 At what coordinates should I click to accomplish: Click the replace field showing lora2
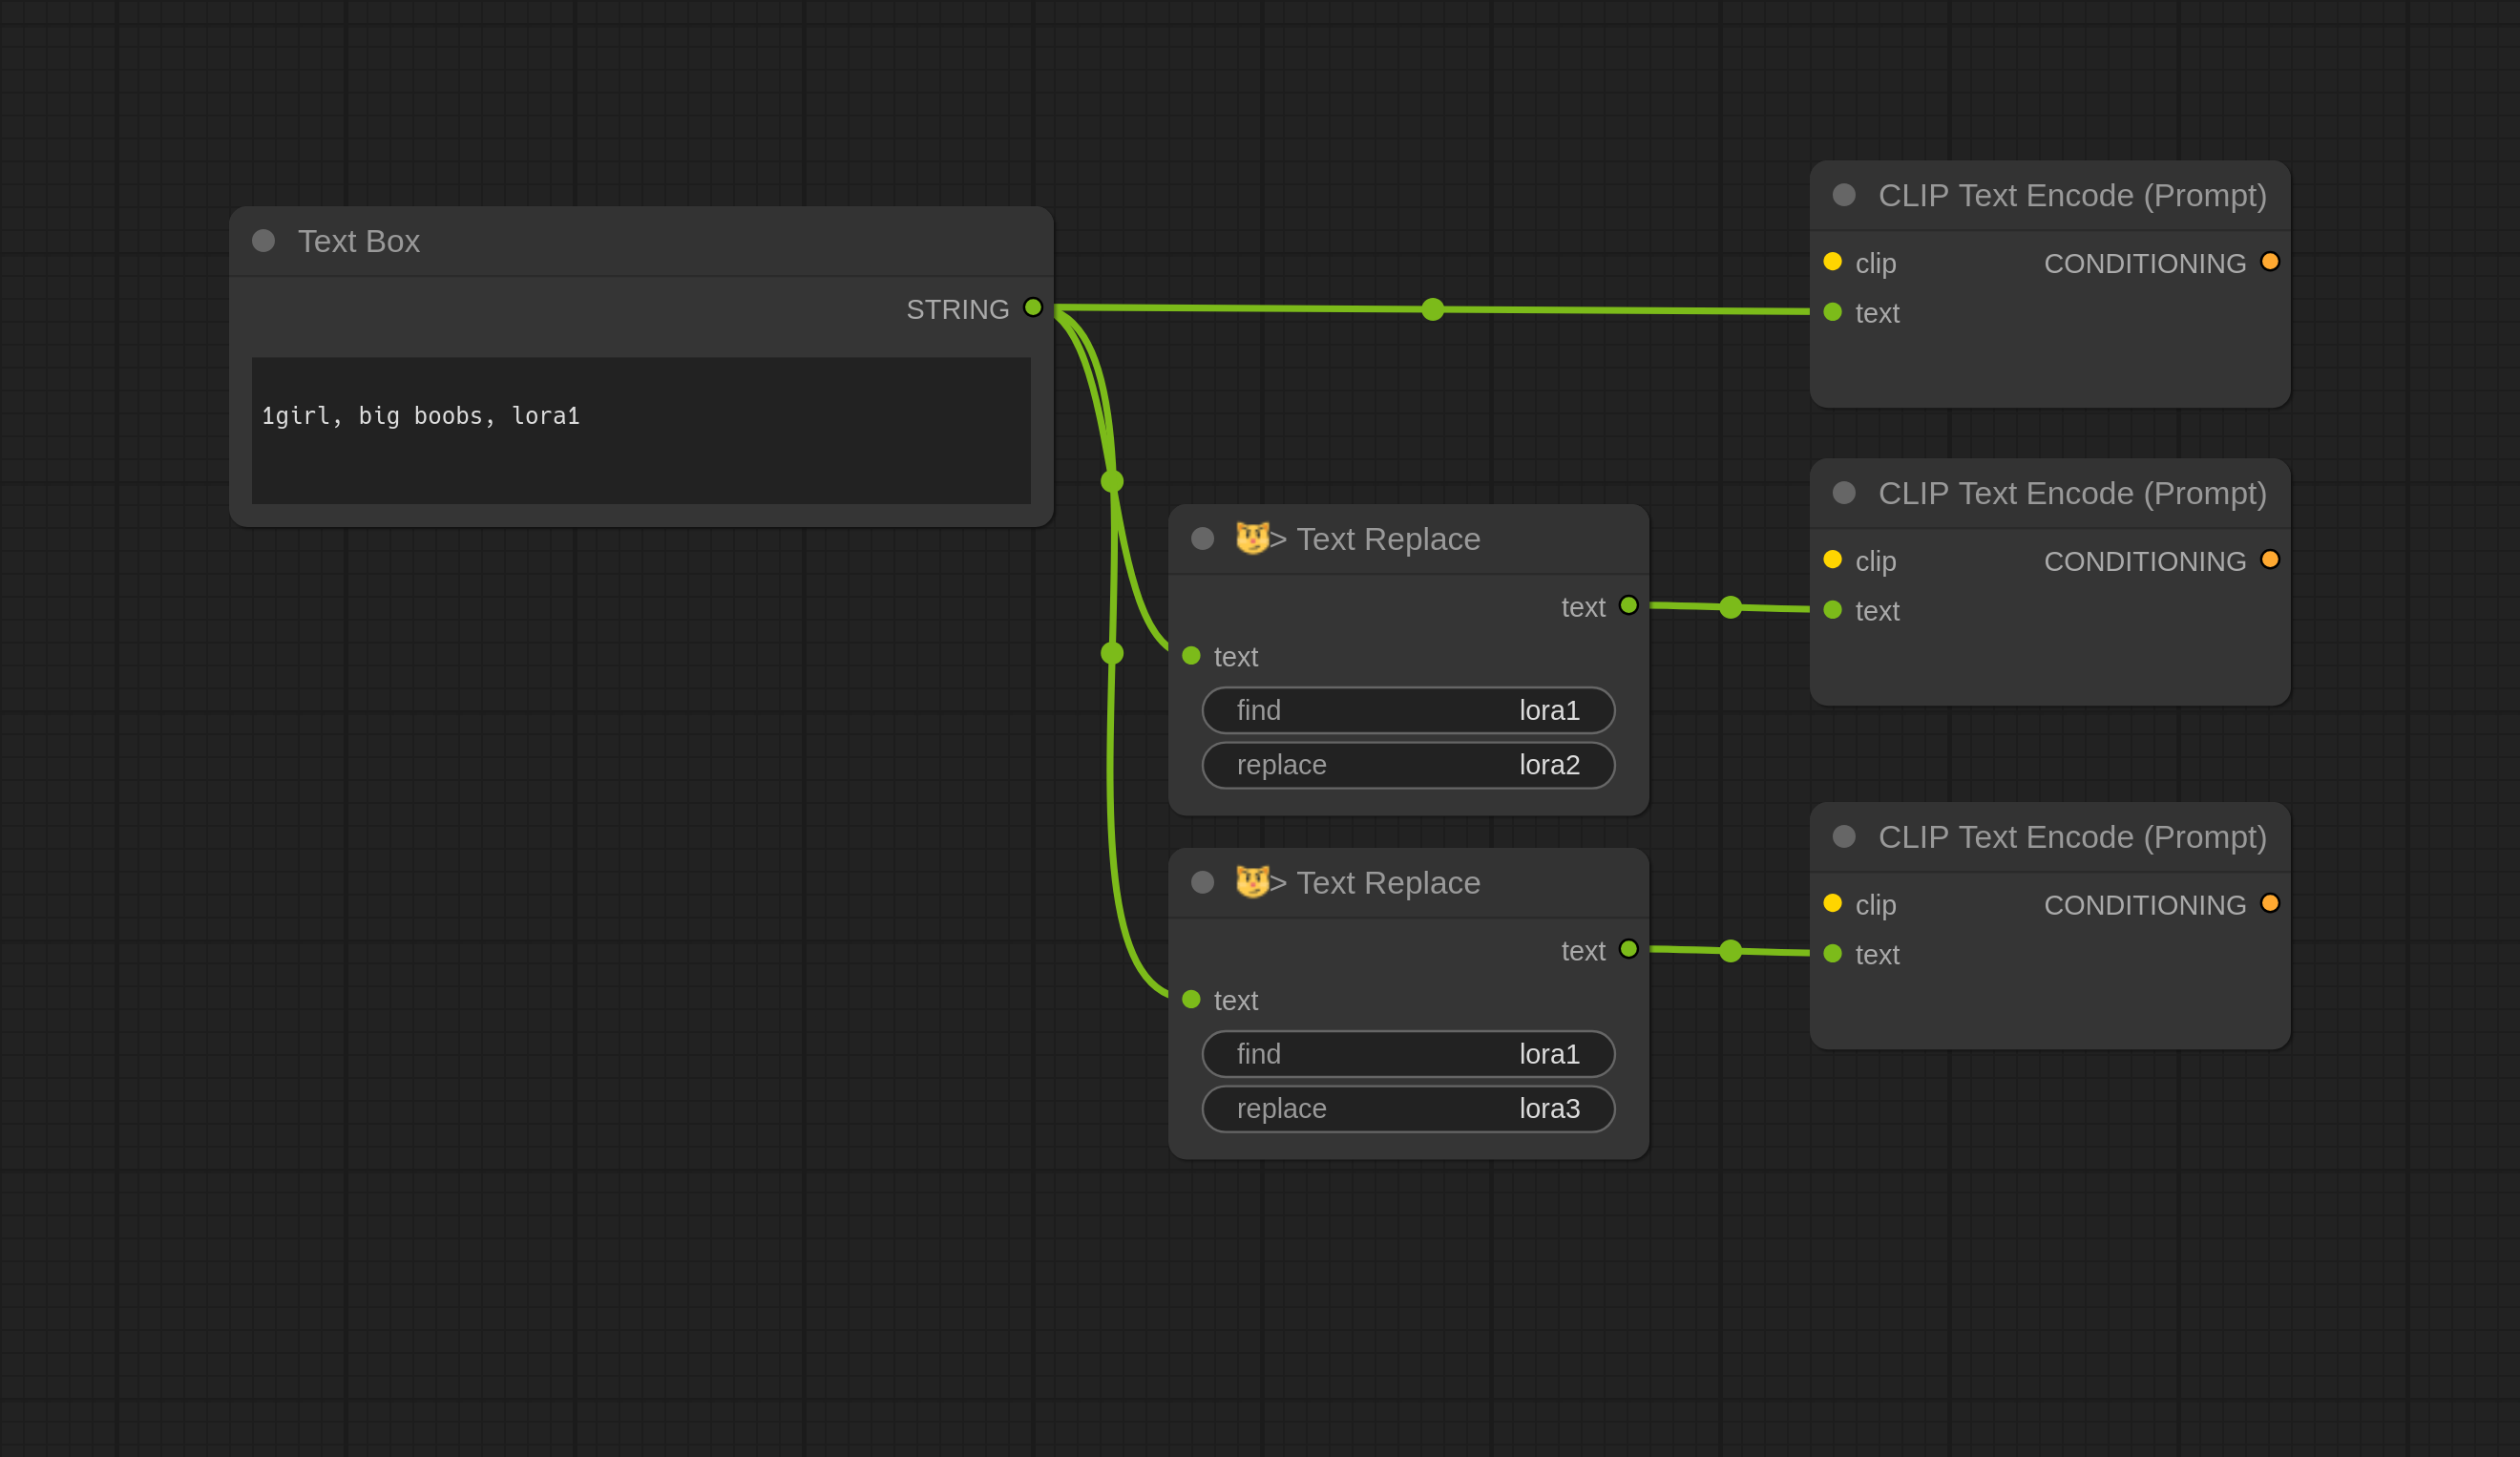(1408, 765)
